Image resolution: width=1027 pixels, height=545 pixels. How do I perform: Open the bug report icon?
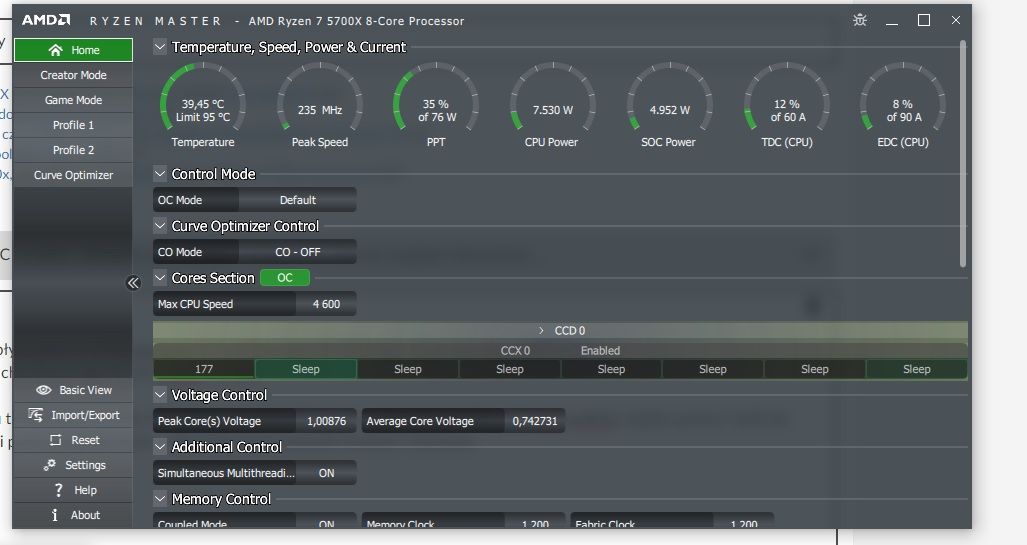pyautogui.click(x=860, y=20)
